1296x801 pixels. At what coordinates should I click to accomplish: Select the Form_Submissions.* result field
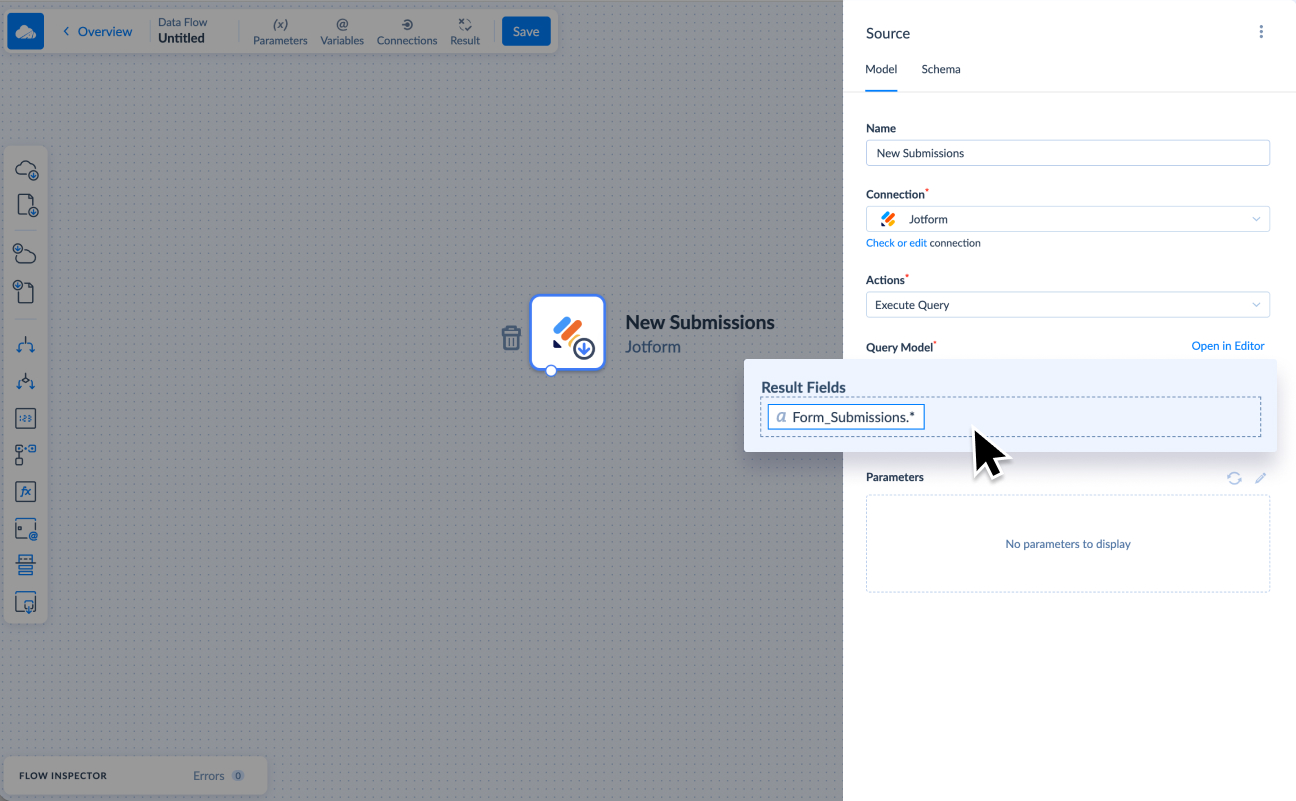(x=846, y=417)
